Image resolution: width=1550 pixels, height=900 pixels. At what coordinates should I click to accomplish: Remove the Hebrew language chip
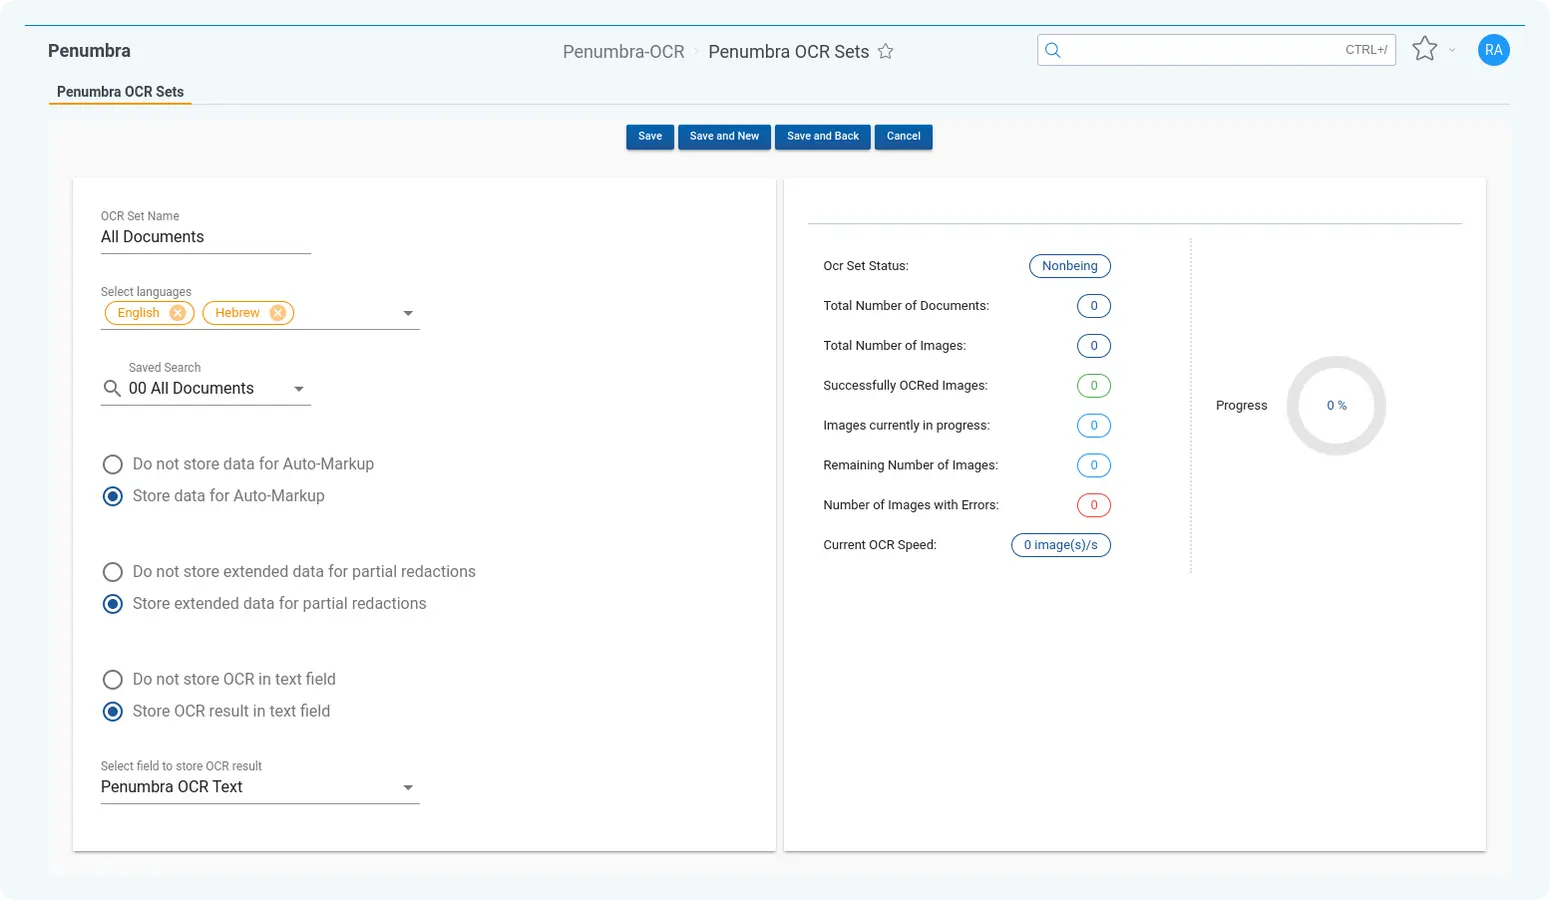coord(277,313)
